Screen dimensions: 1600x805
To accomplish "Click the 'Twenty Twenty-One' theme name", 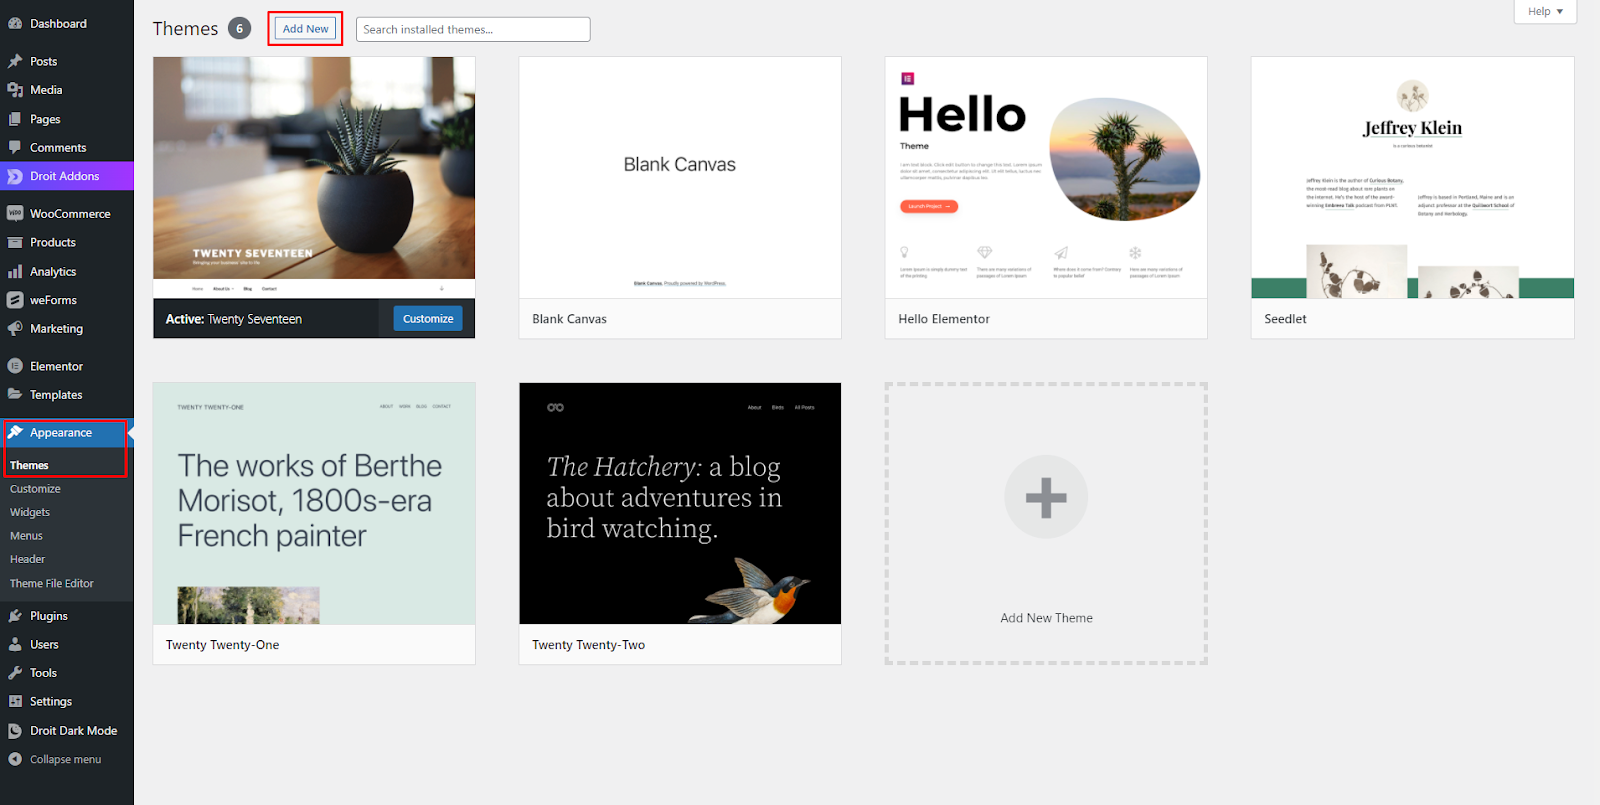I will (x=222, y=645).
